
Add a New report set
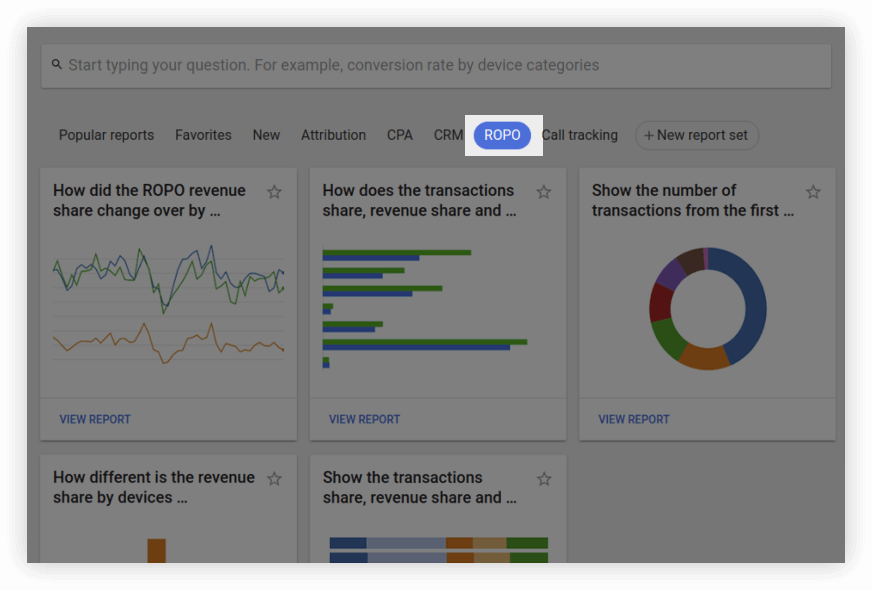coord(697,135)
